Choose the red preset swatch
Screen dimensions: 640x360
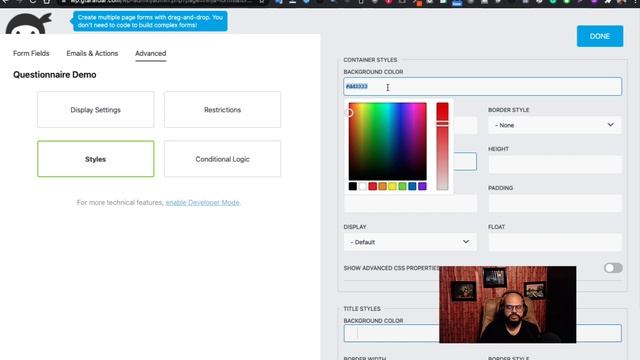coord(373,186)
